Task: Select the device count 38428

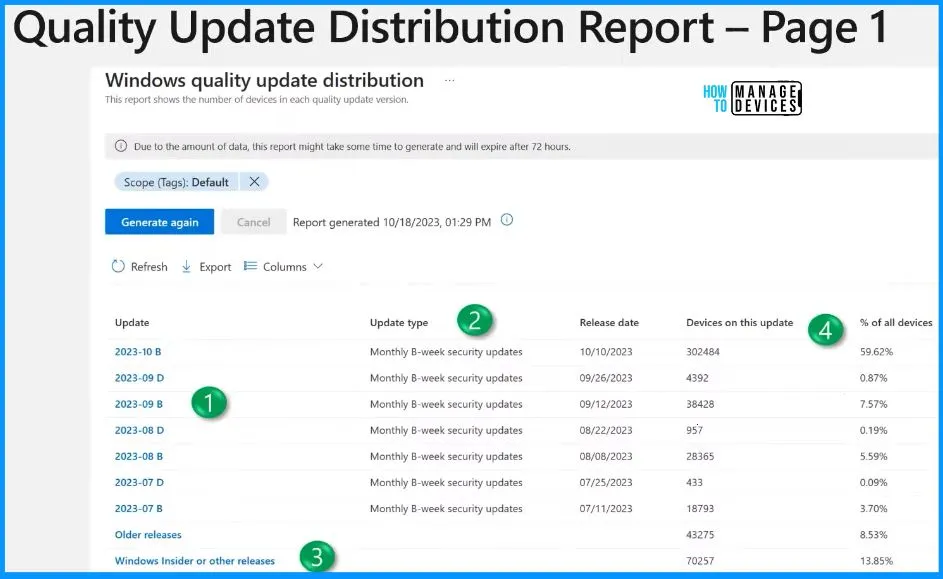Action: 700,404
